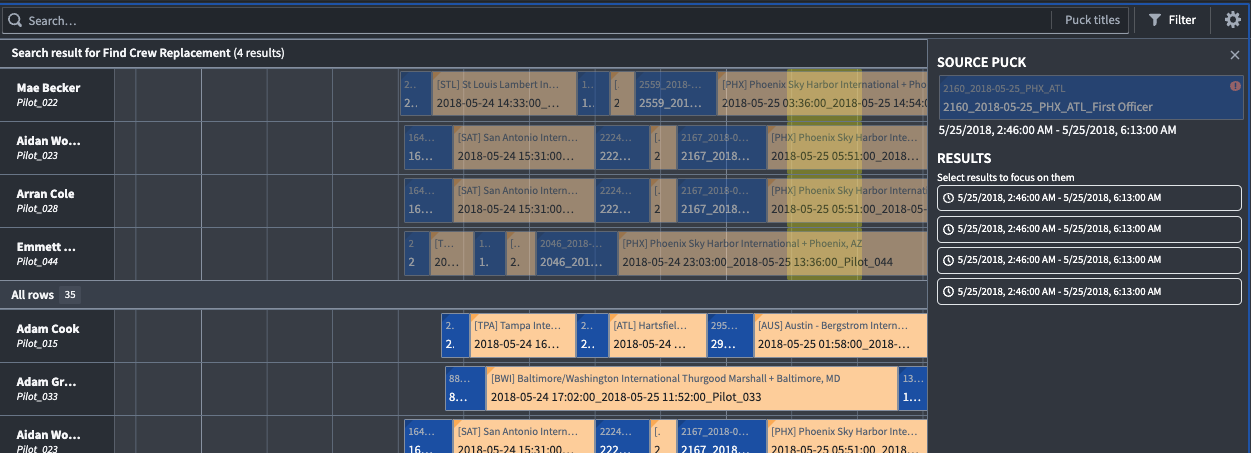The height and width of the screenshot is (453, 1251).
Task: Select Adam Cook's Tampa puck
Action: tap(522, 336)
